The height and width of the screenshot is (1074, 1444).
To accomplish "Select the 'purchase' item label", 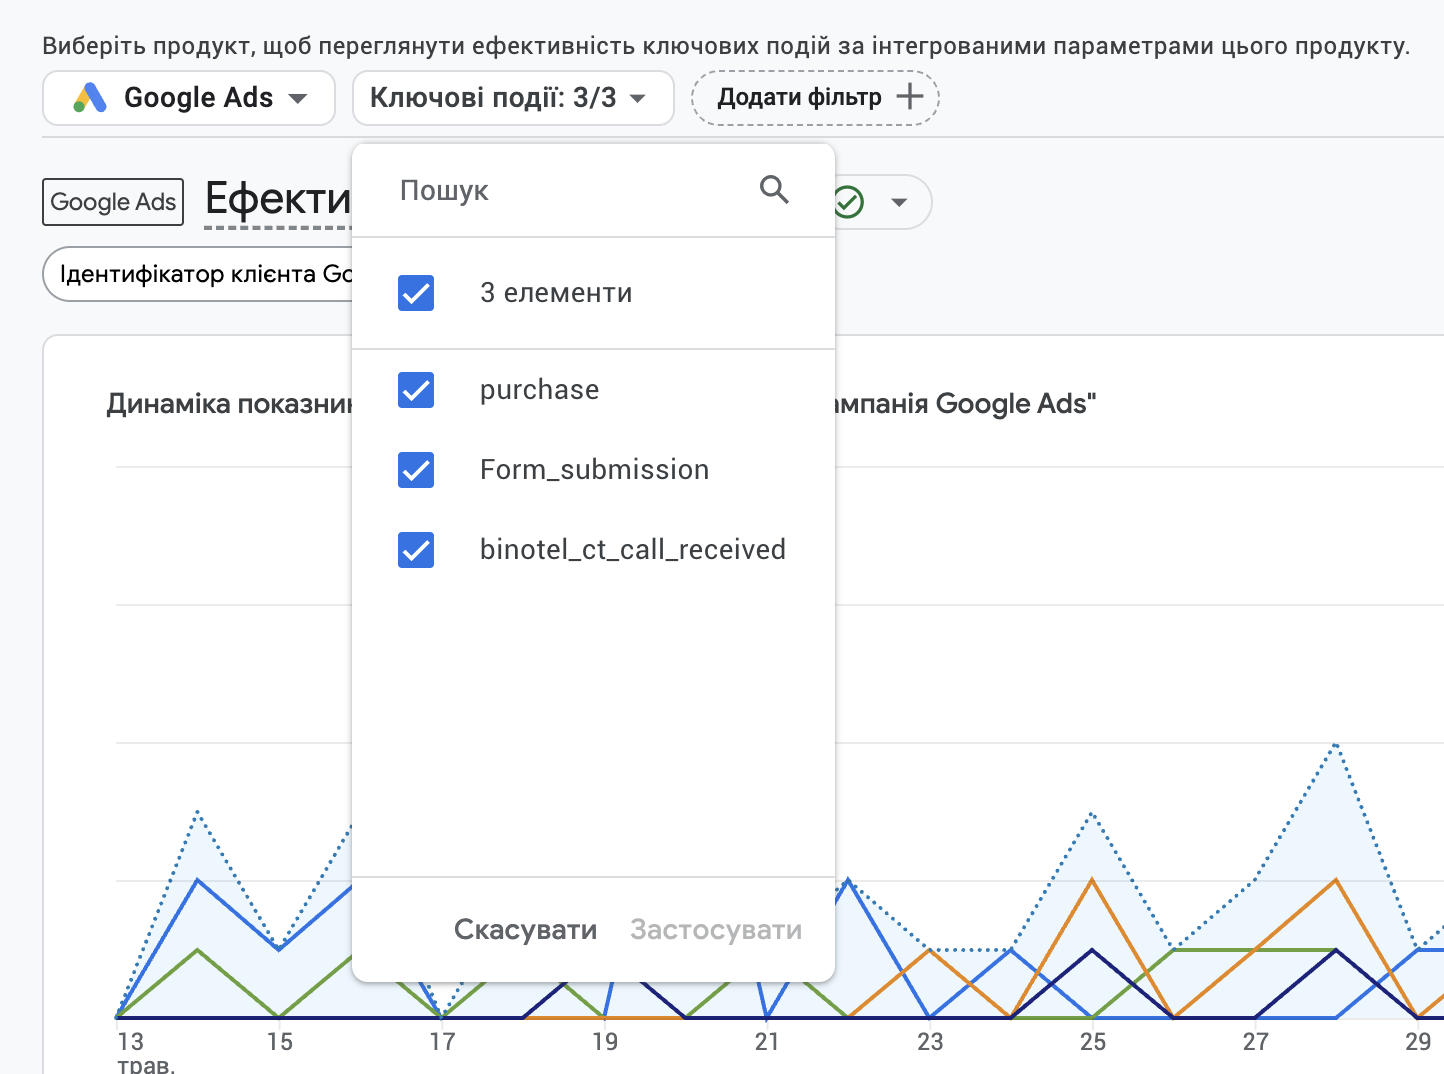I will (540, 390).
